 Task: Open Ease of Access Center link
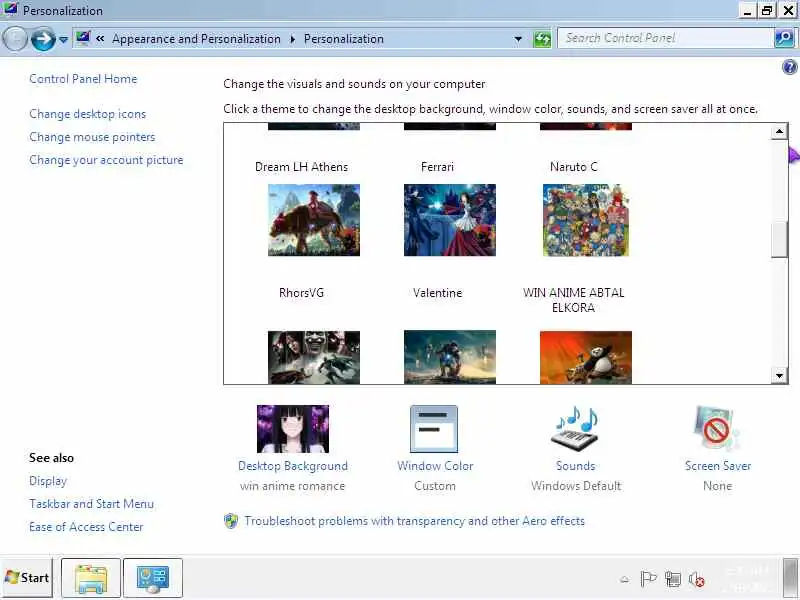coord(86,527)
